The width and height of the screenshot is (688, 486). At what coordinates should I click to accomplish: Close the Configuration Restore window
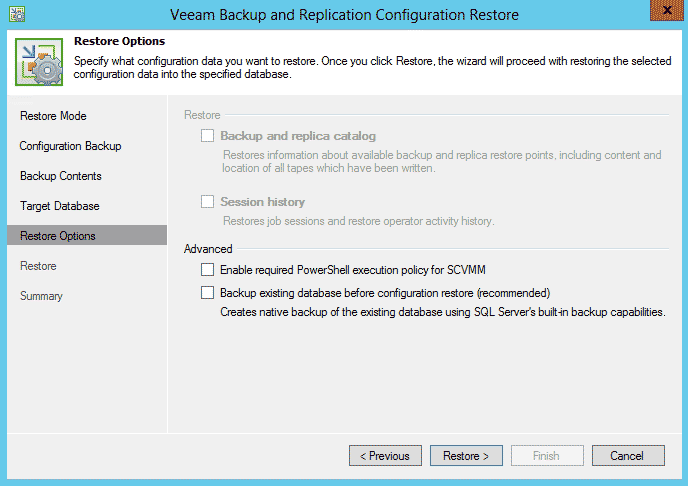tap(666, 11)
